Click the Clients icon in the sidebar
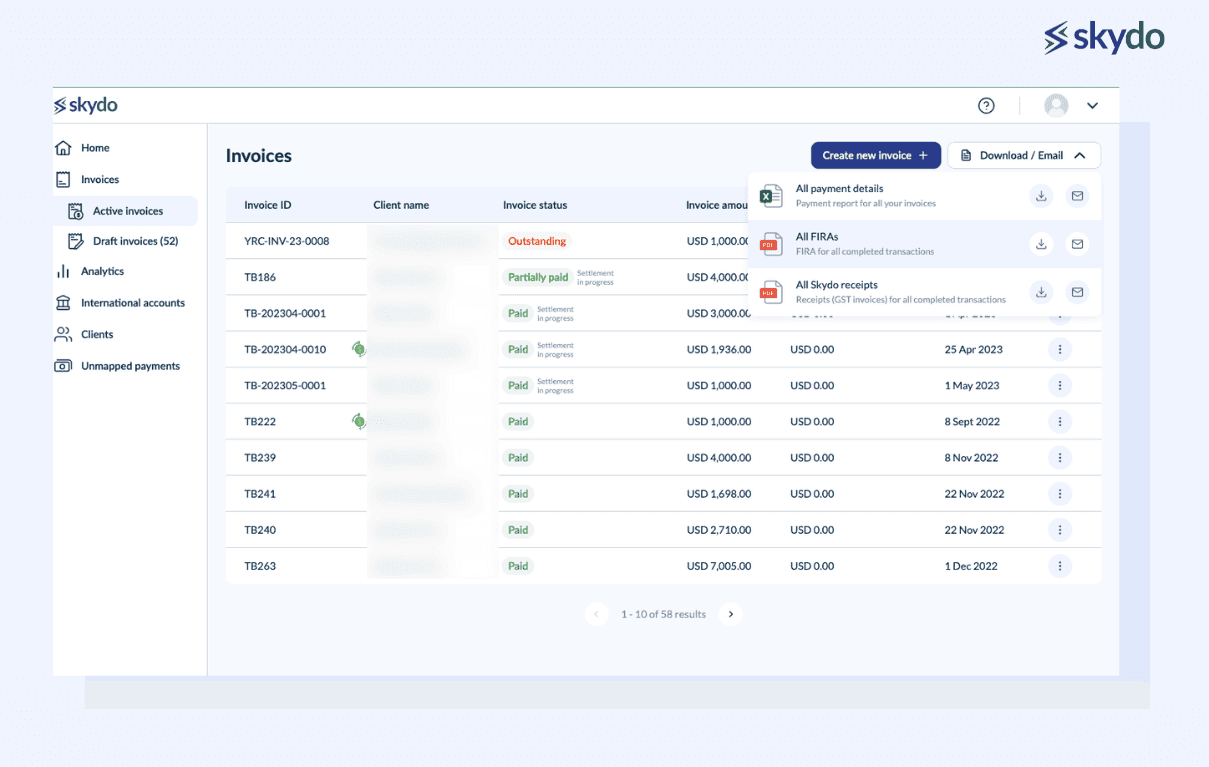Screen dimensions: 1209x767 point(62,334)
